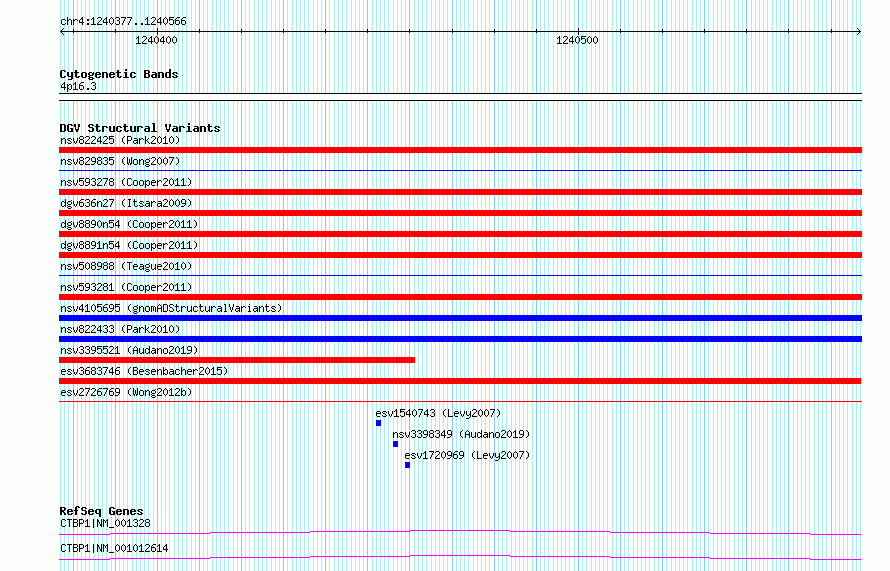Image resolution: width=890 pixels, height=571 pixels.
Task: Click the red bar beneath dgv636n27
Action: (460, 213)
